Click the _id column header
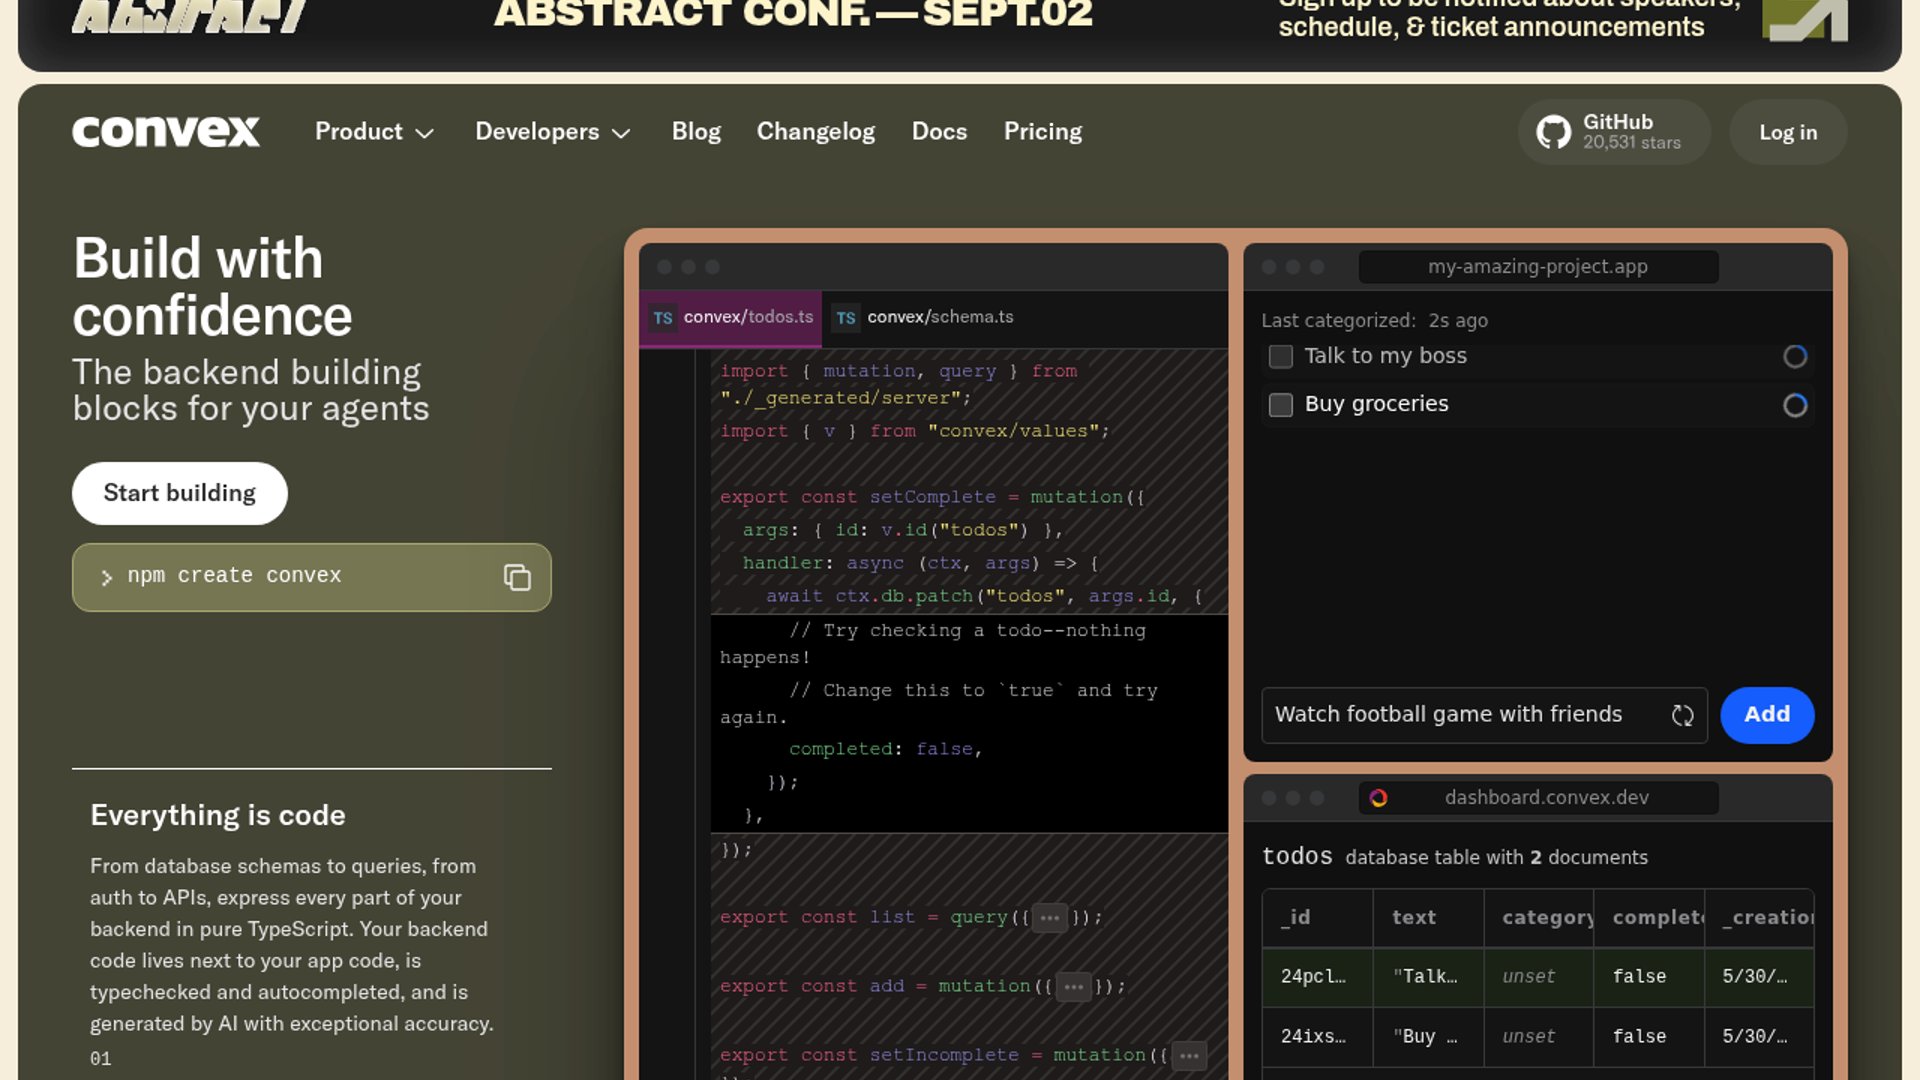This screenshot has height=1080, width=1920. [x=1318, y=918]
